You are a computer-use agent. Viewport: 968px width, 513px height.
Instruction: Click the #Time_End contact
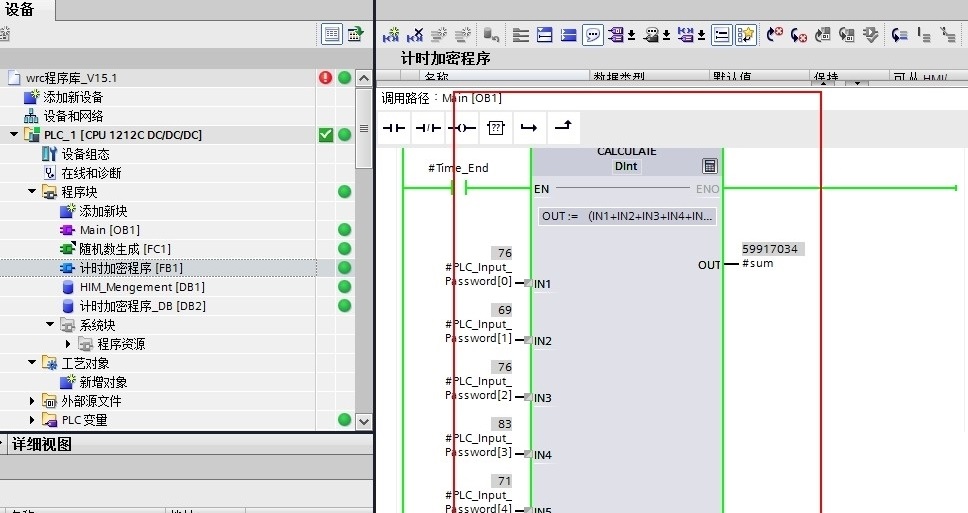(x=459, y=187)
